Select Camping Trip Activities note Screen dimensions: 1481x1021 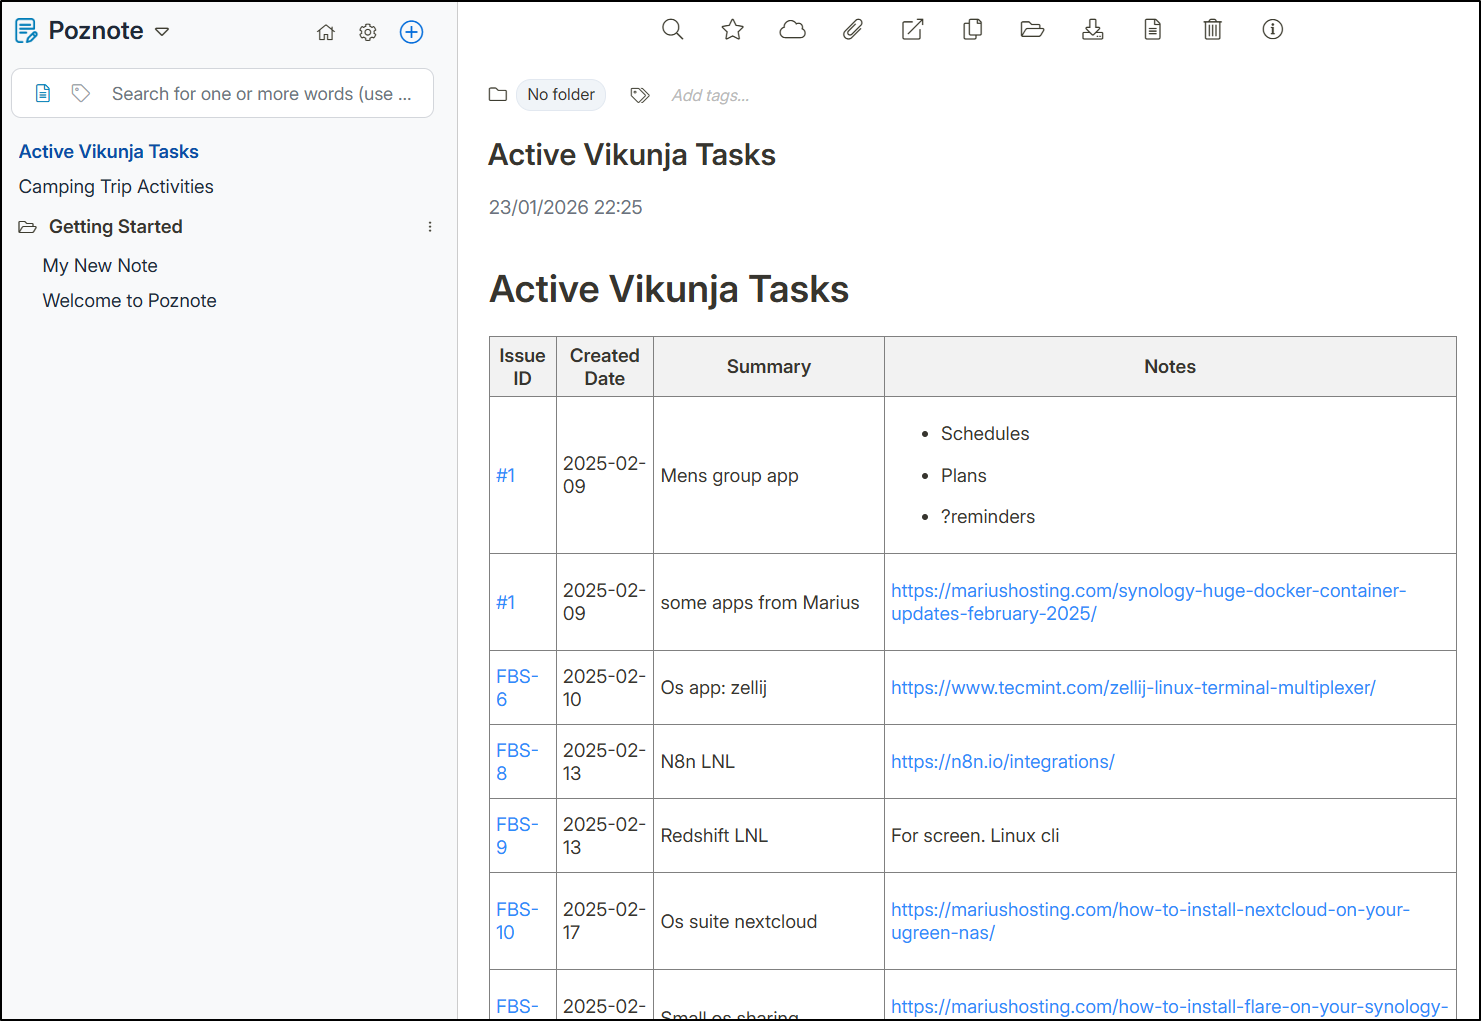(116, 187)
